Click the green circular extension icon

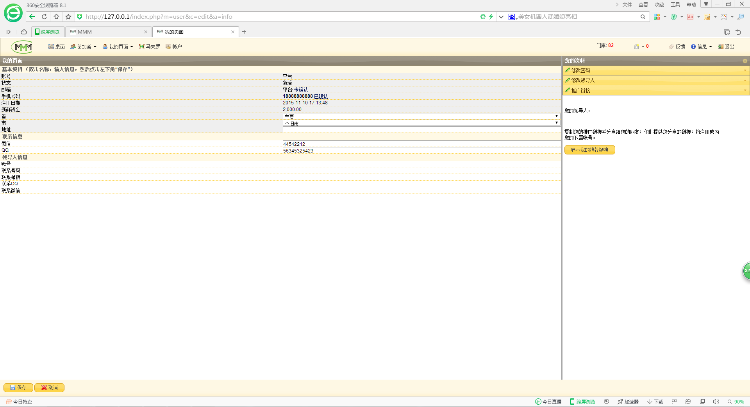coord(674,17)
